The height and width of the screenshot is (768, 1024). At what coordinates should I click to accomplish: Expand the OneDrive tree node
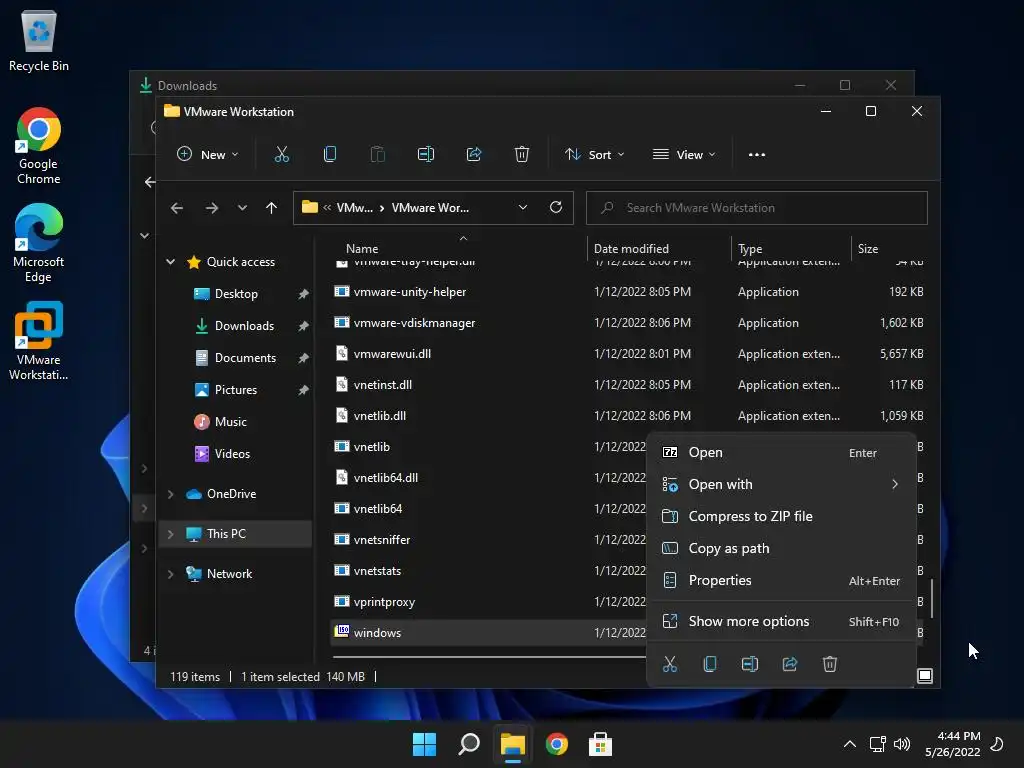(170, 494)
